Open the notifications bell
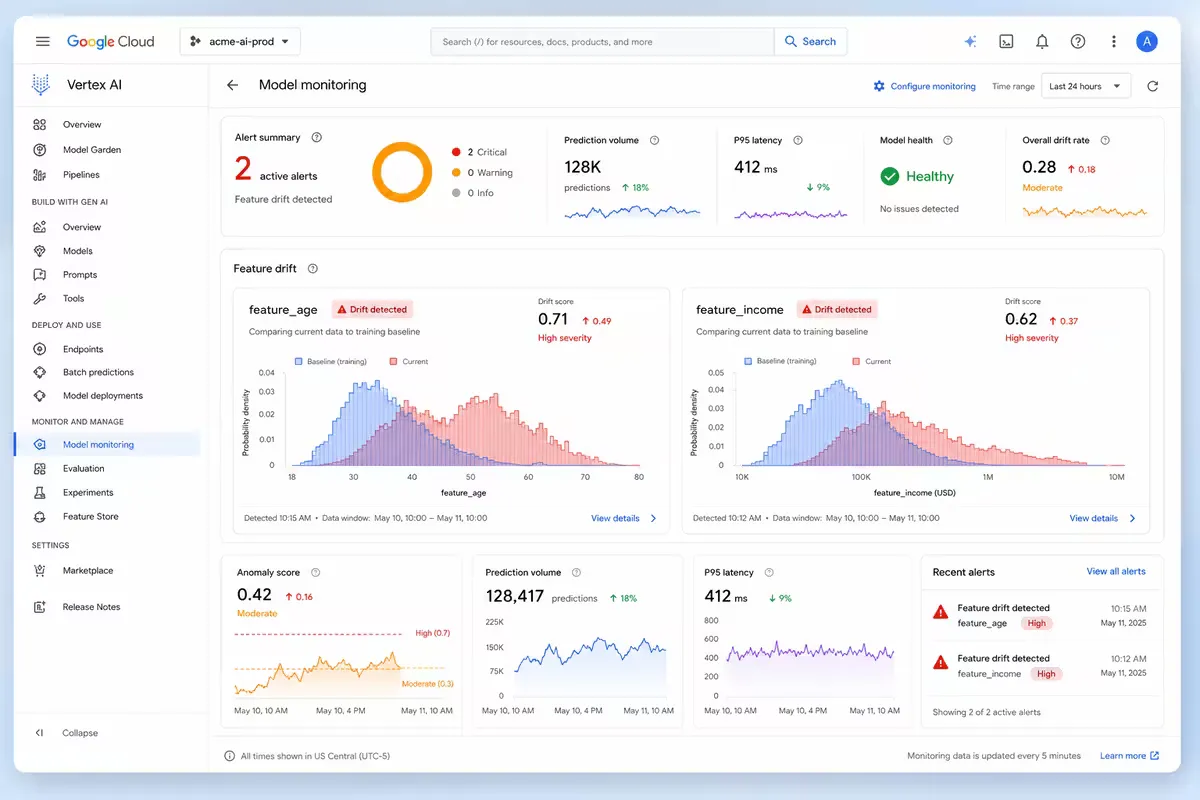Screen dimensions: 1200x800 [1042, 41]
